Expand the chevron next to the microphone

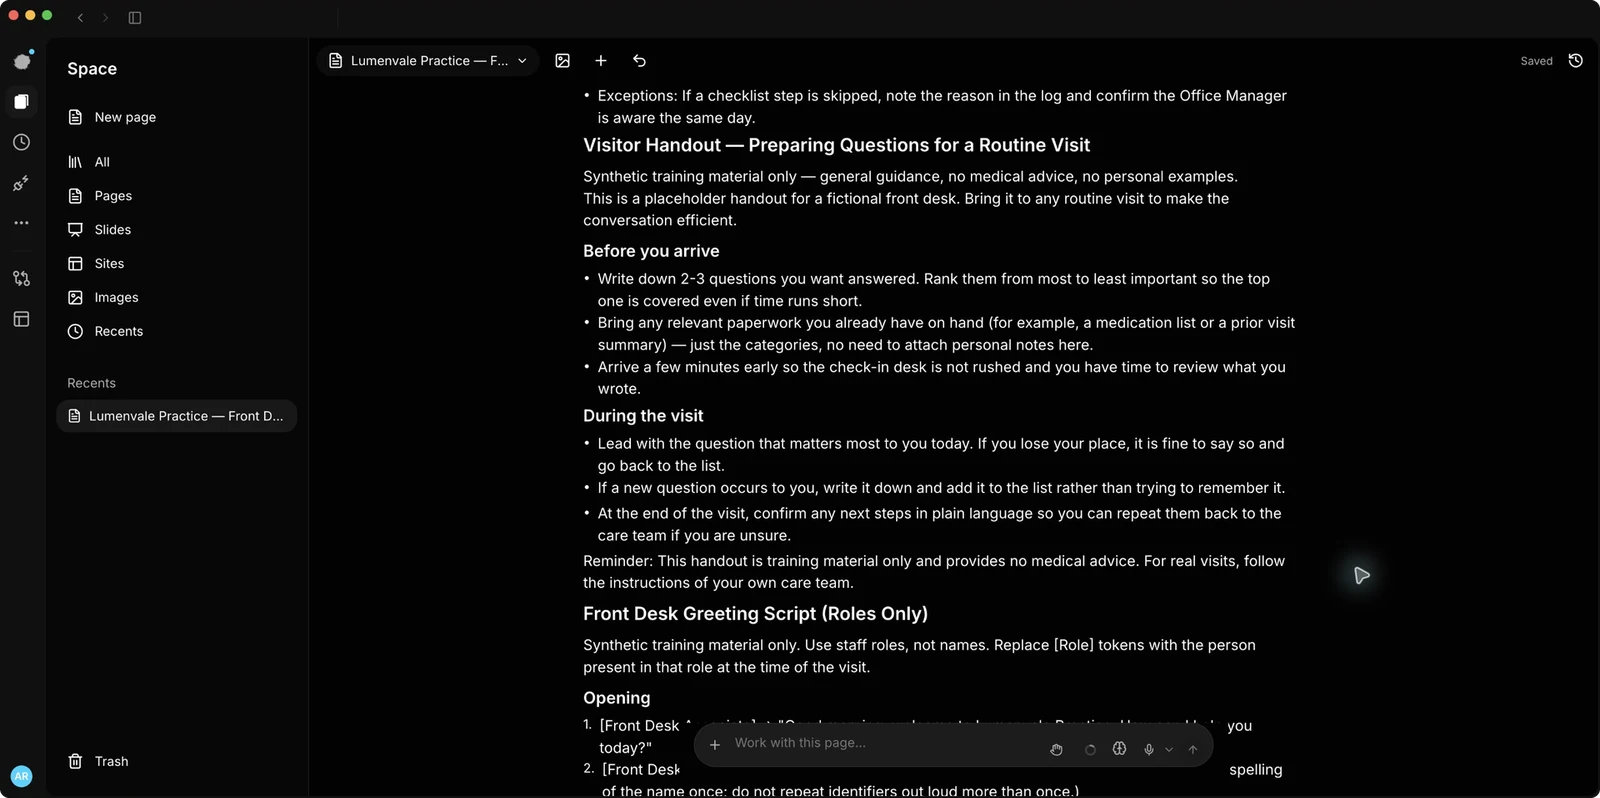tap(1169, 749)
